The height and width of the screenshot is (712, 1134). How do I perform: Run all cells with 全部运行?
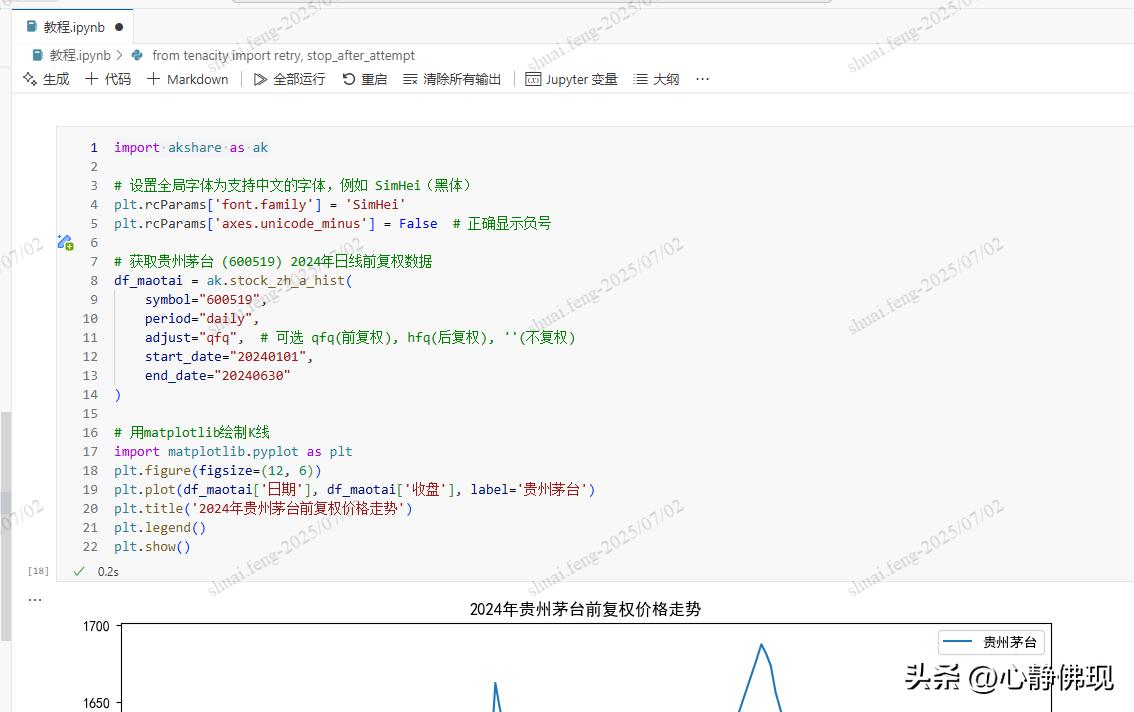(x=289, y=79)
